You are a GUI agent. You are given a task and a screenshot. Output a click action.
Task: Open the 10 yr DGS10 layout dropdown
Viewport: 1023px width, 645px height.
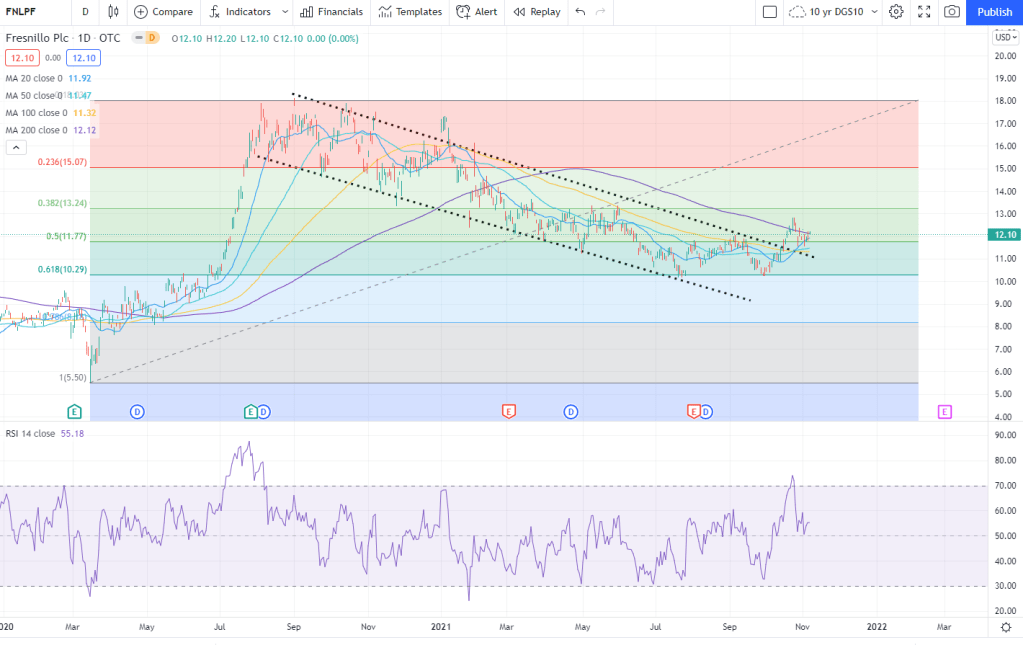834,12
